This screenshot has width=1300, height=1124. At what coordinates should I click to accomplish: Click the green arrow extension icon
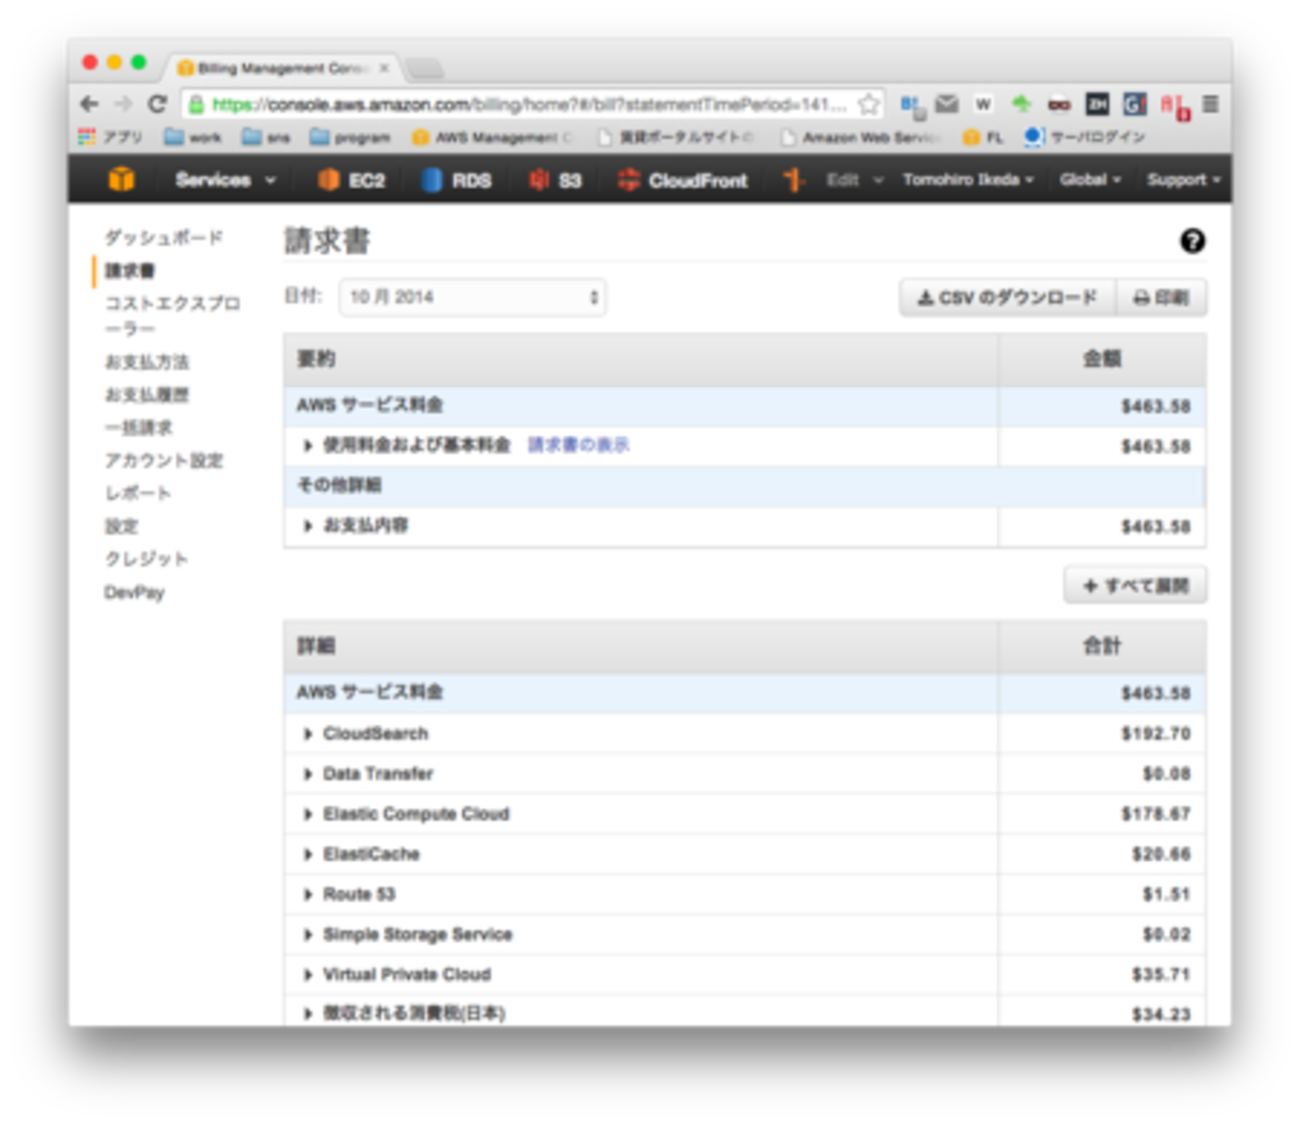pos(1021,104)
